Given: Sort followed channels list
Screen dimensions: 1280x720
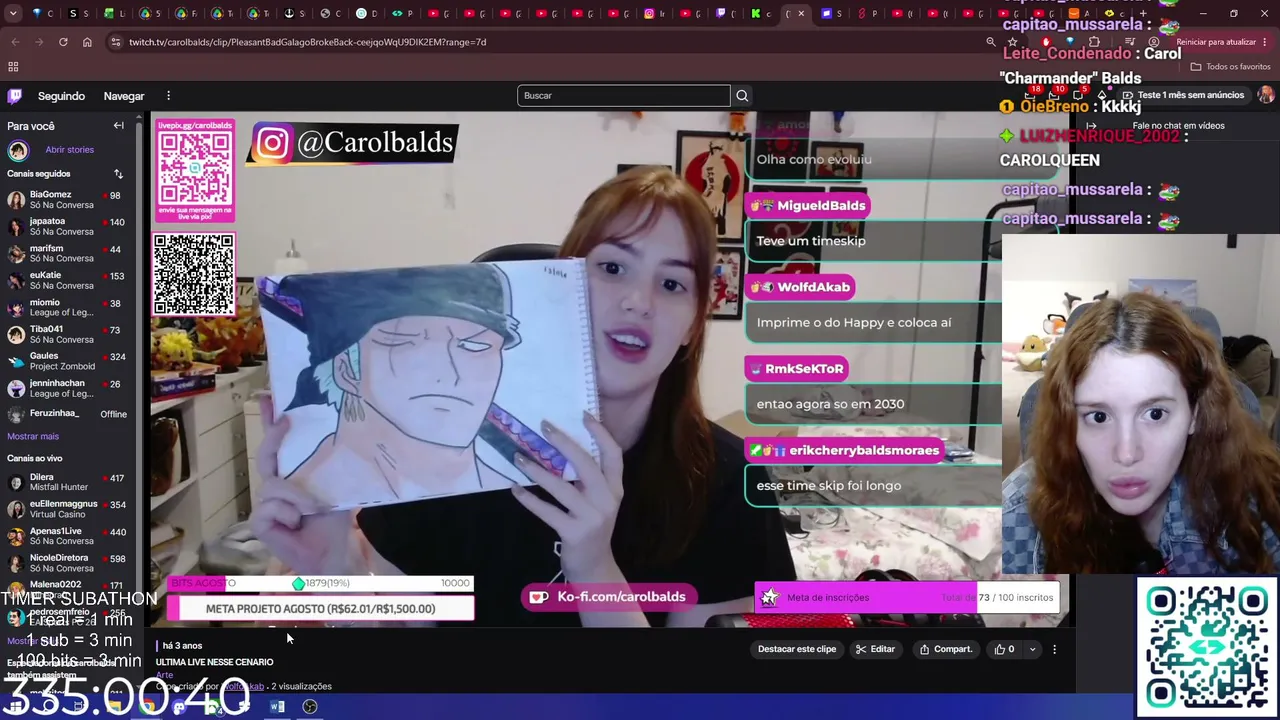Looking at the screenshot, I should click(x=118, y=174).
